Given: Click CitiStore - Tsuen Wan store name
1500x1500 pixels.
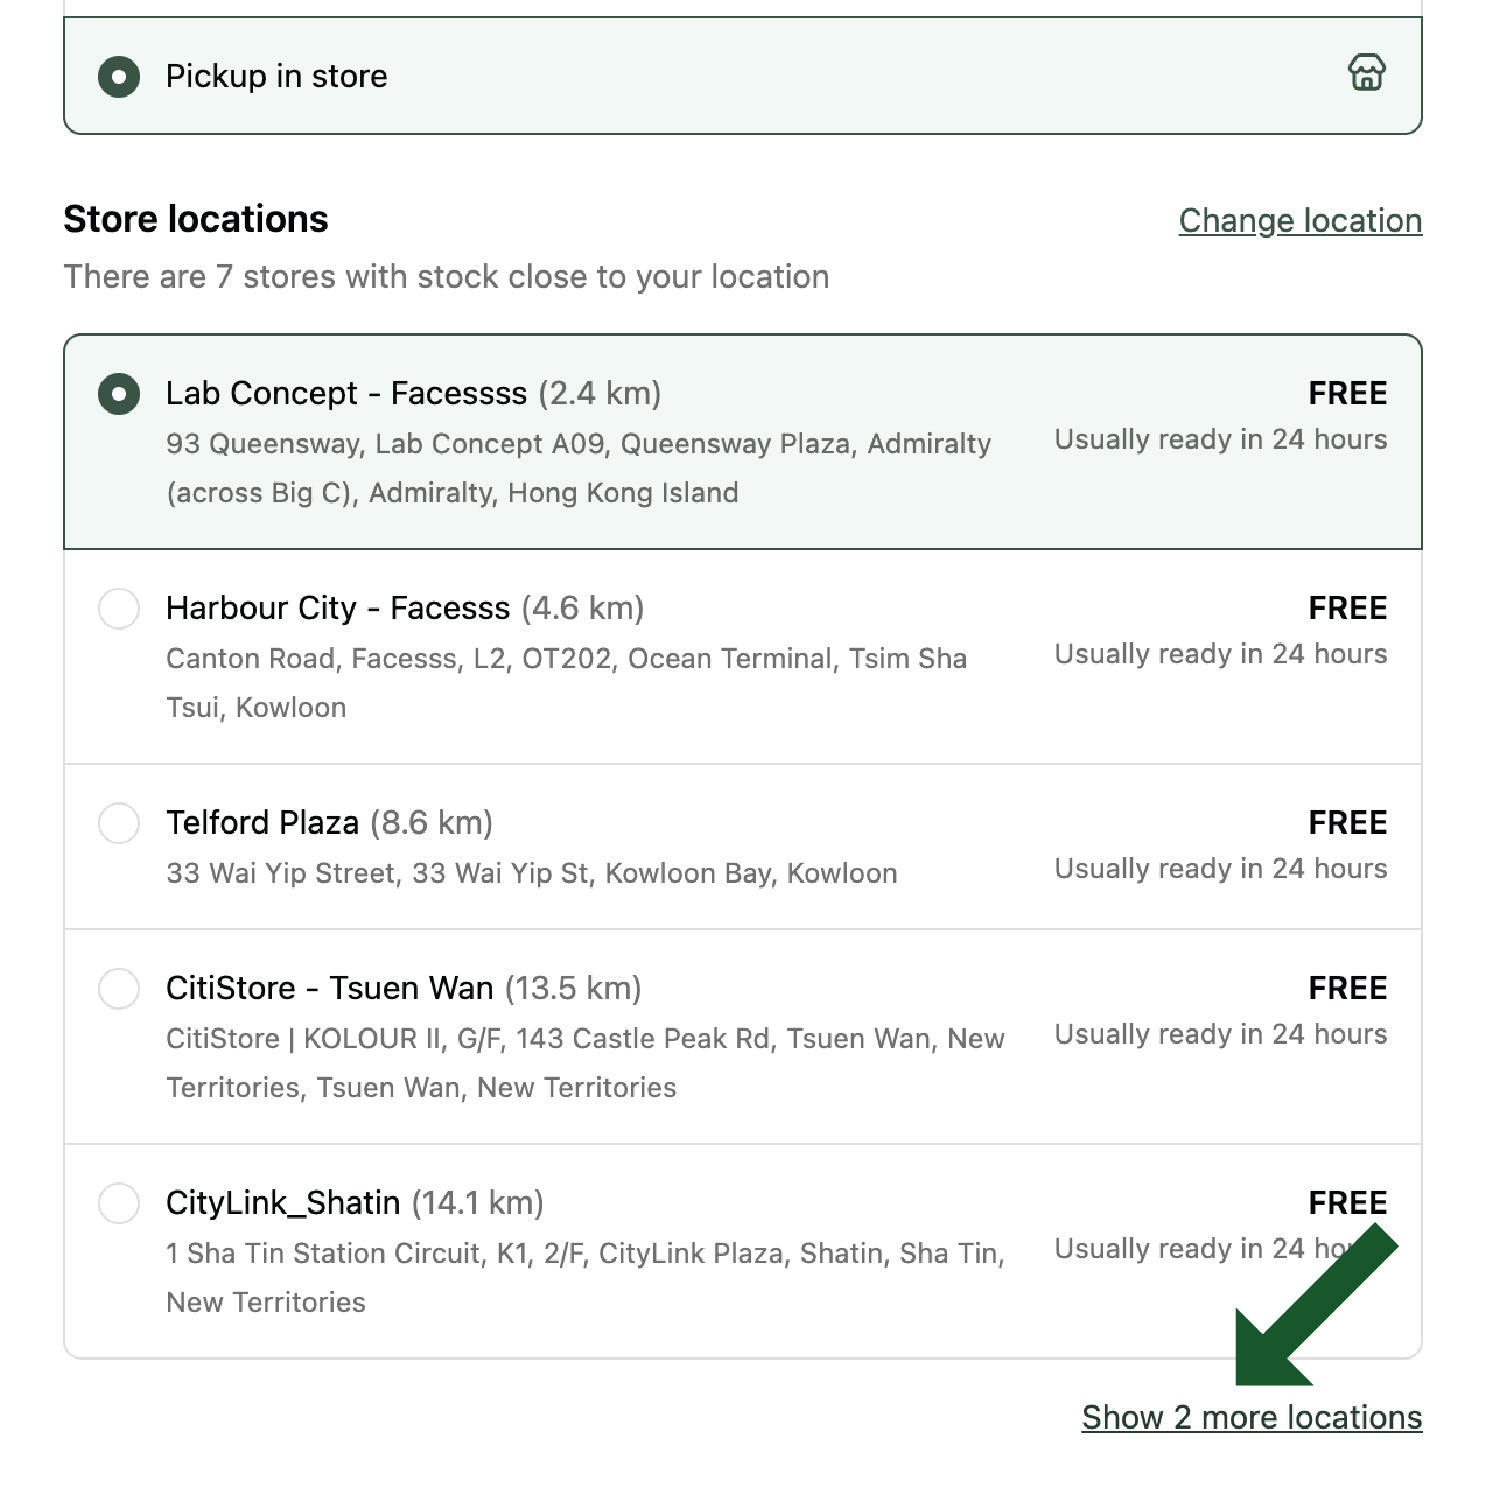Looking at the screenshot, I should [330, 988].
